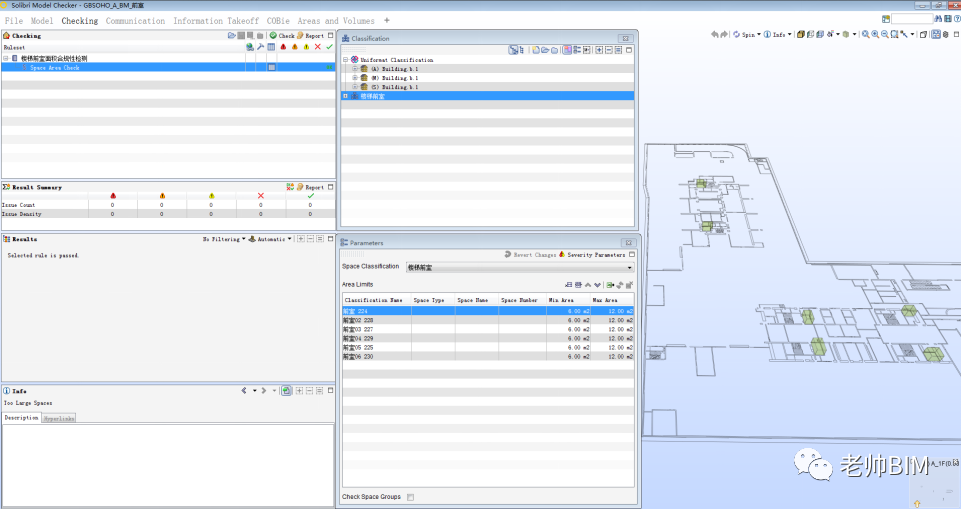Click the globe icon in Ruleset header
The height and width of the screenshot is (509, 961).
pyautogui.click(x=249, y=47)
